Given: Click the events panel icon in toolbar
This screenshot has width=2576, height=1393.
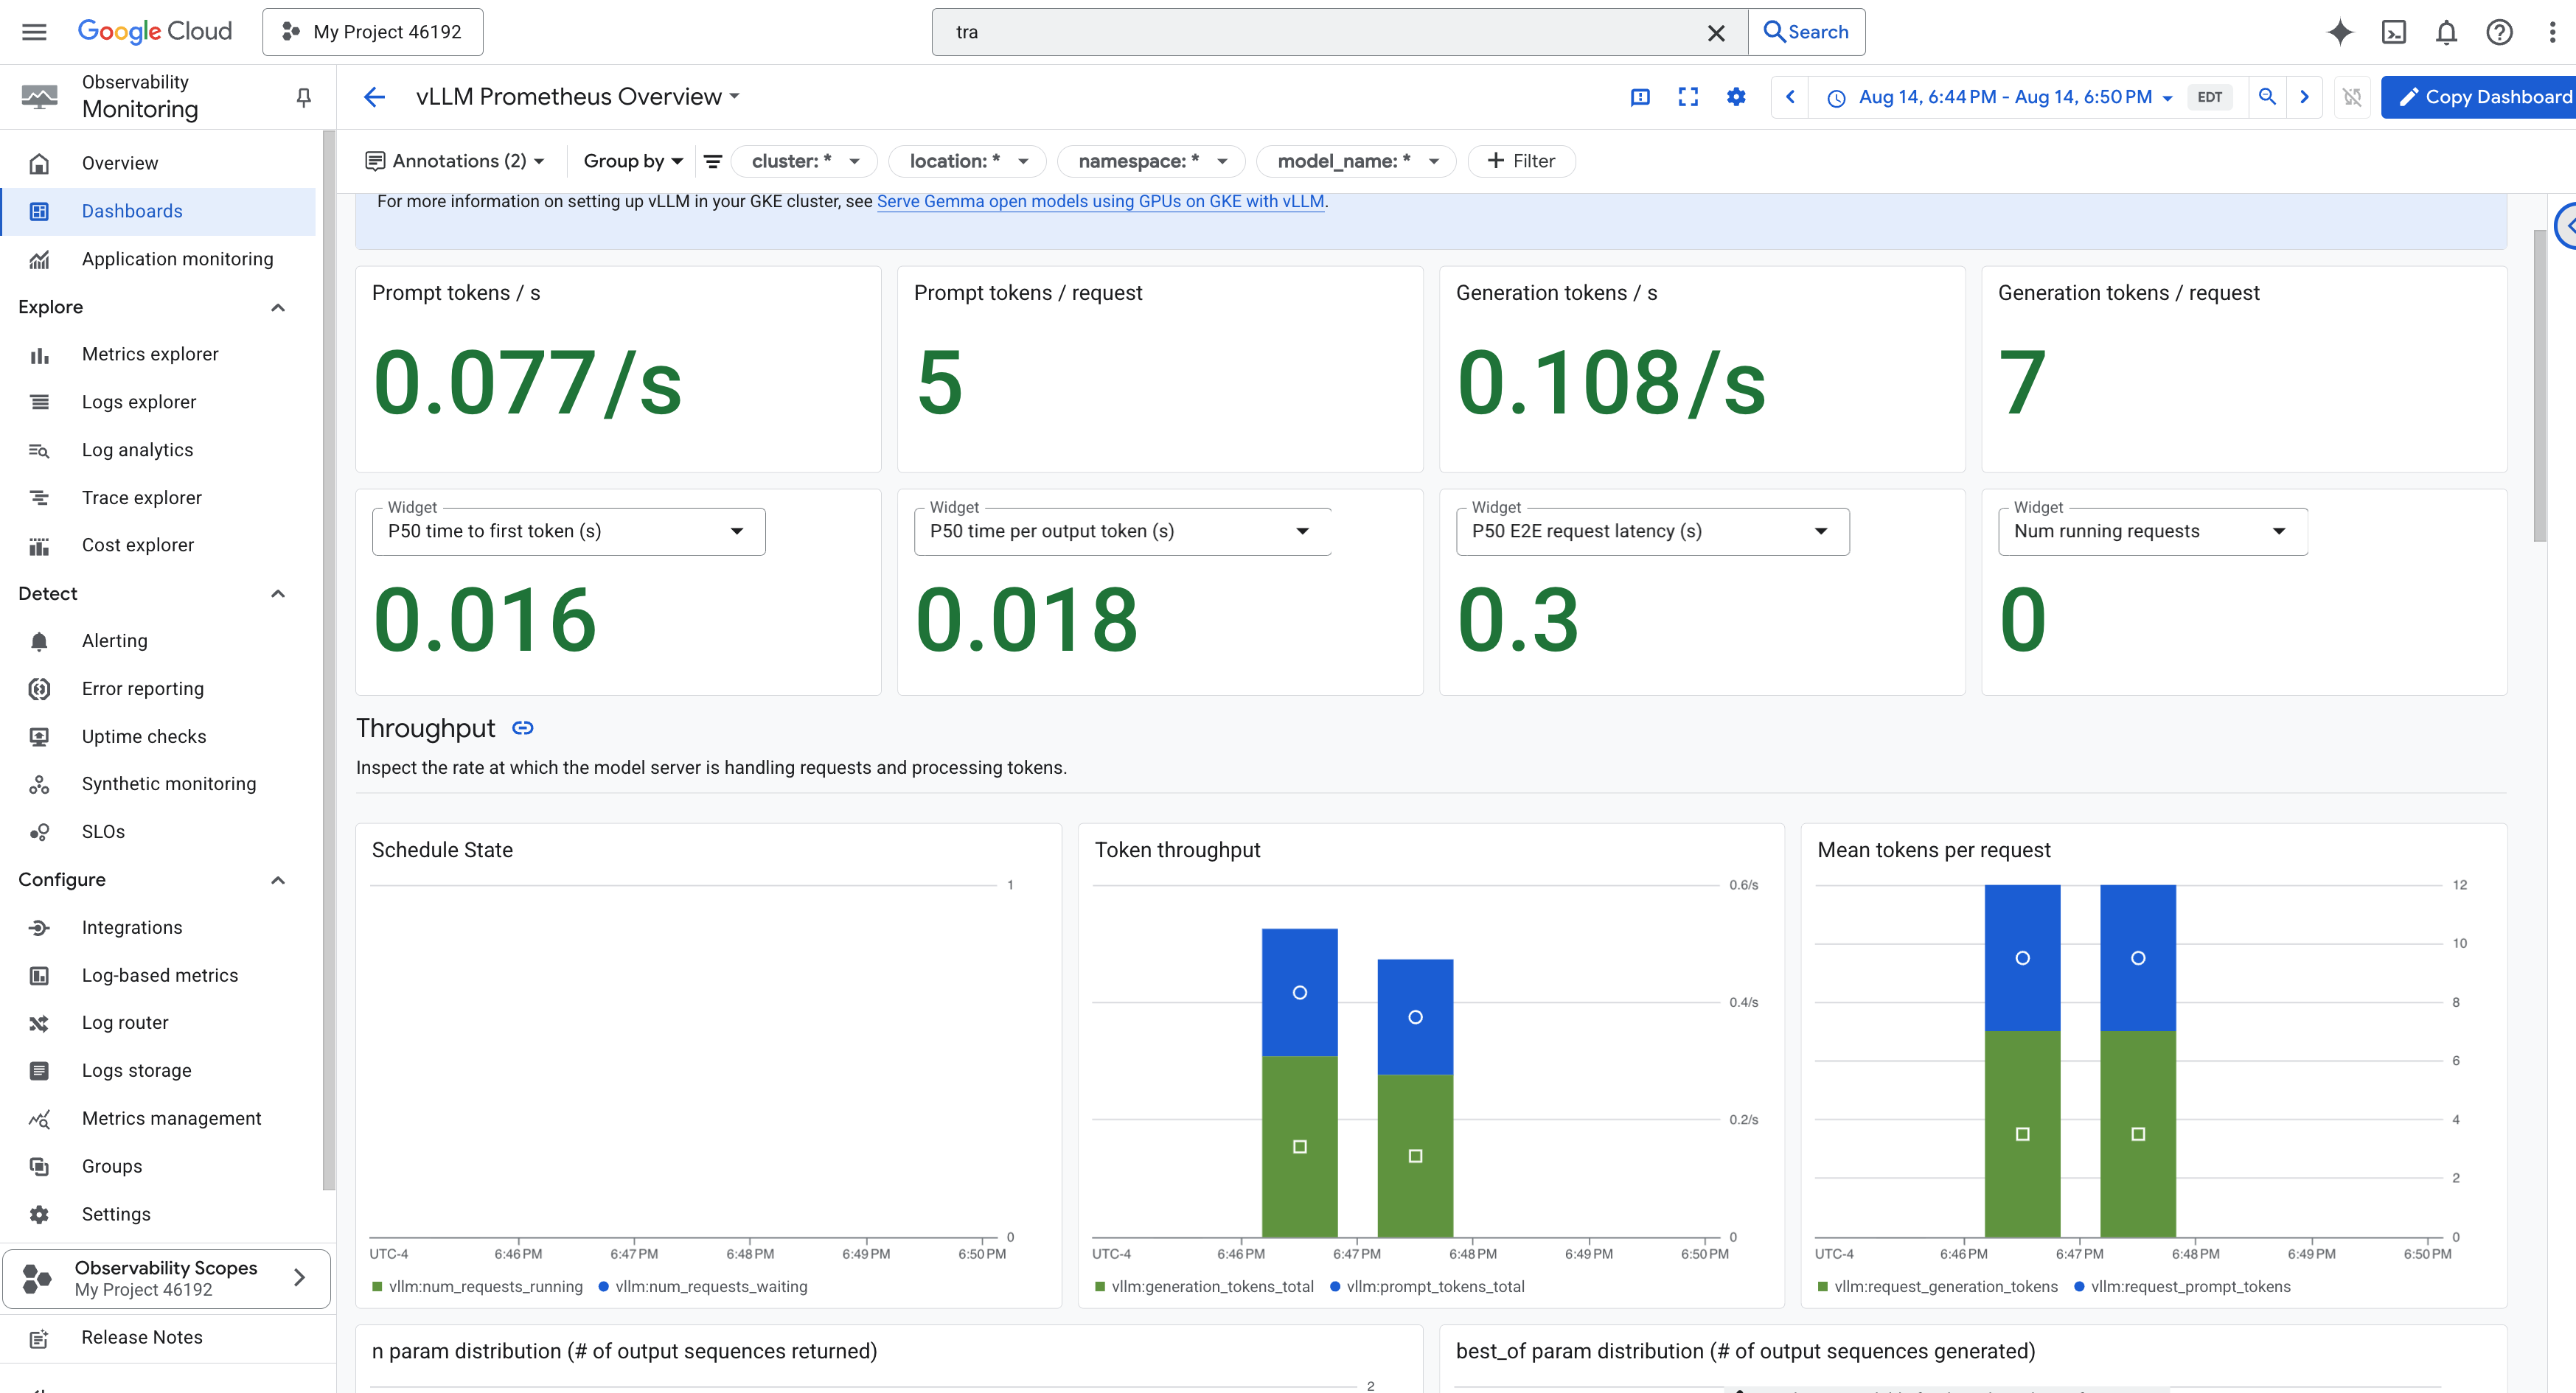Looking at the screenshot, I should coord(1640,97).
